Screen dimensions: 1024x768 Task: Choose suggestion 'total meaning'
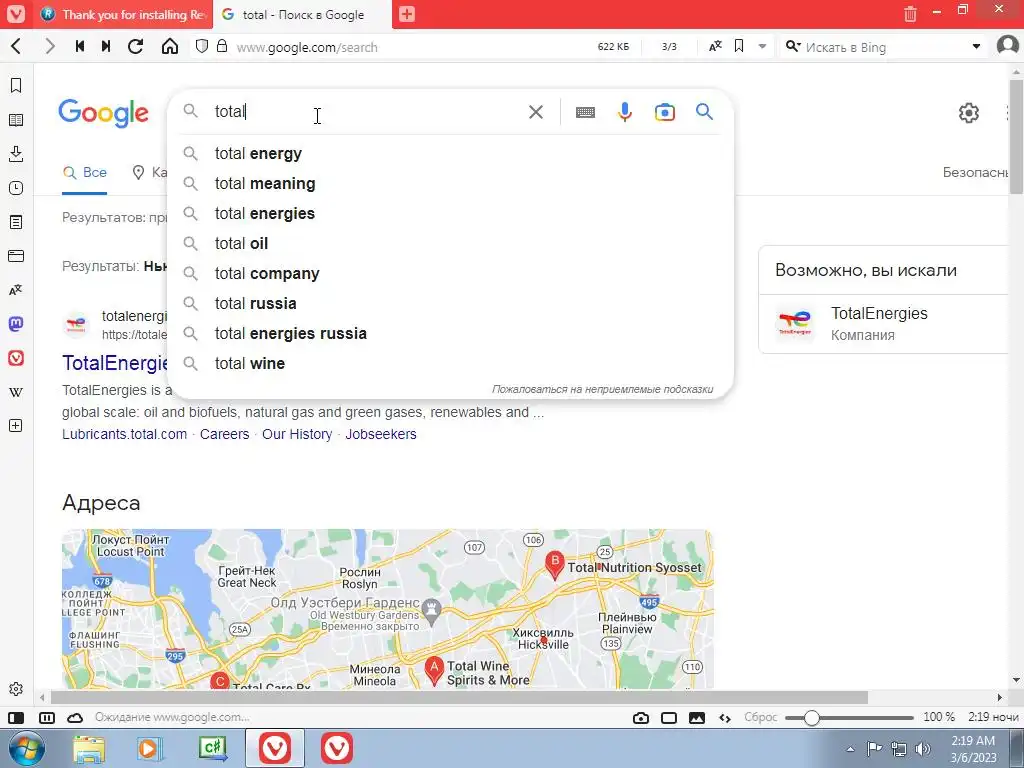pyautogui.click(x=451, y=184)
